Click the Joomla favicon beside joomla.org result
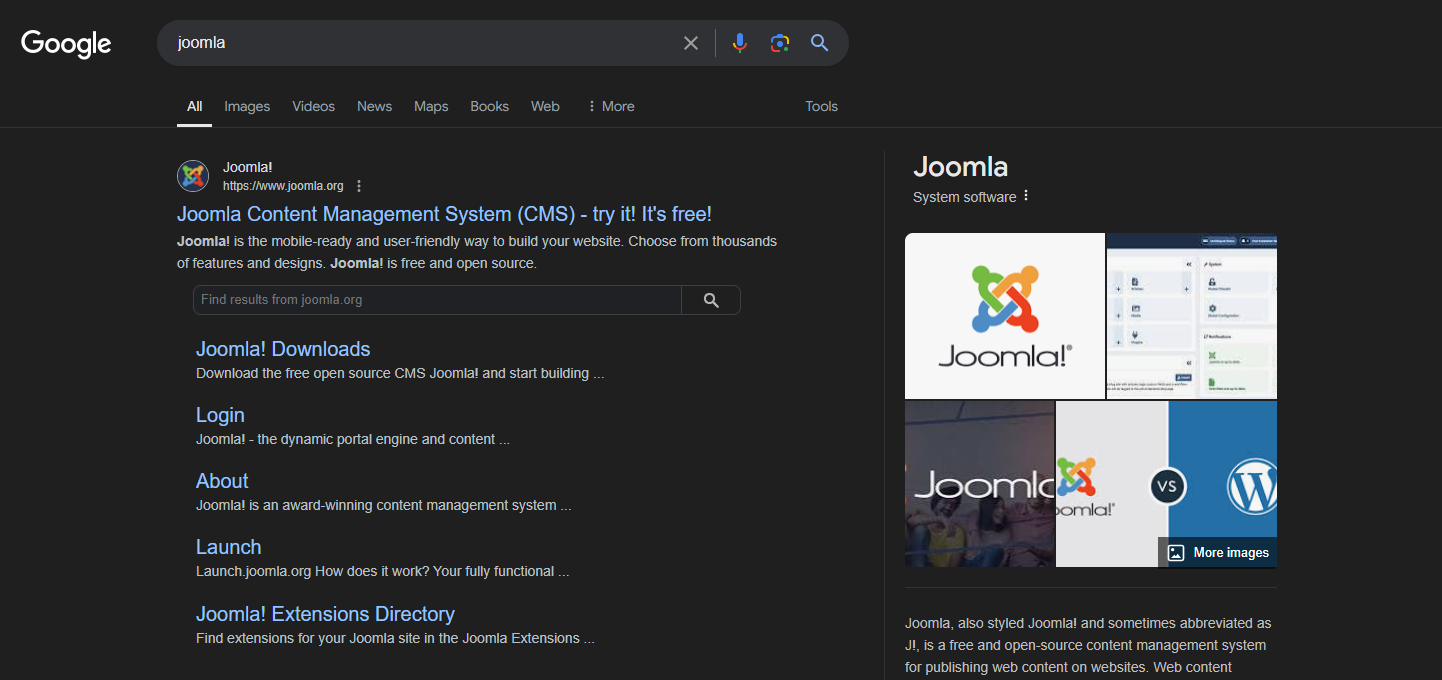 click(x=193, y=176)
